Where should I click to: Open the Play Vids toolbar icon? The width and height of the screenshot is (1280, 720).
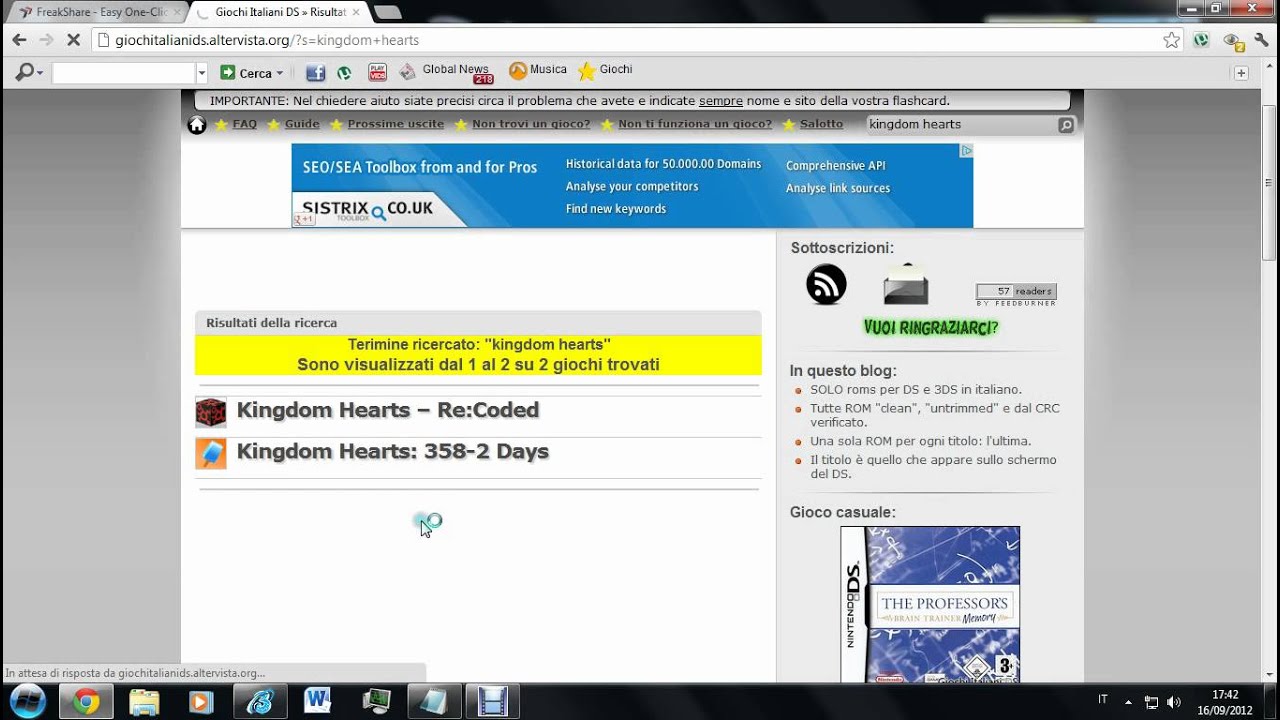[x=377, y=72]
